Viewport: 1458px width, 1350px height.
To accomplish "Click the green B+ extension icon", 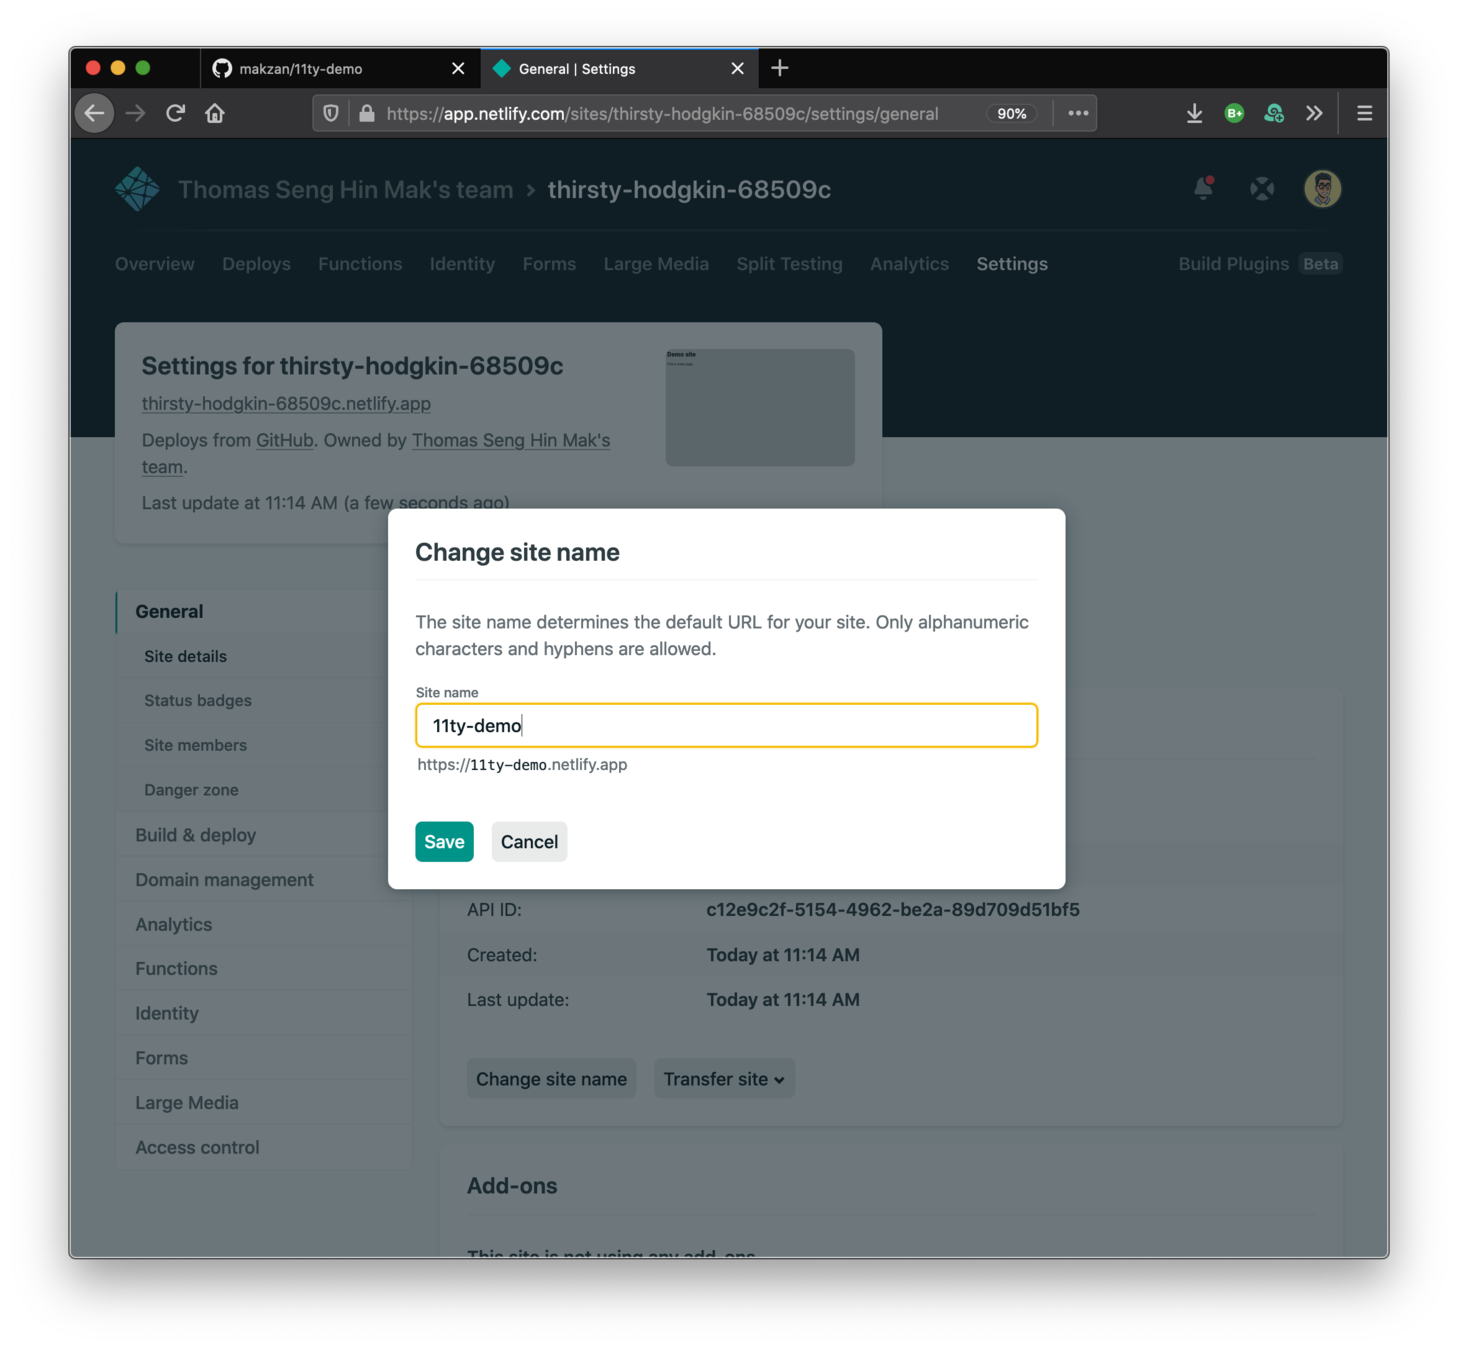I will (1234, 113).
